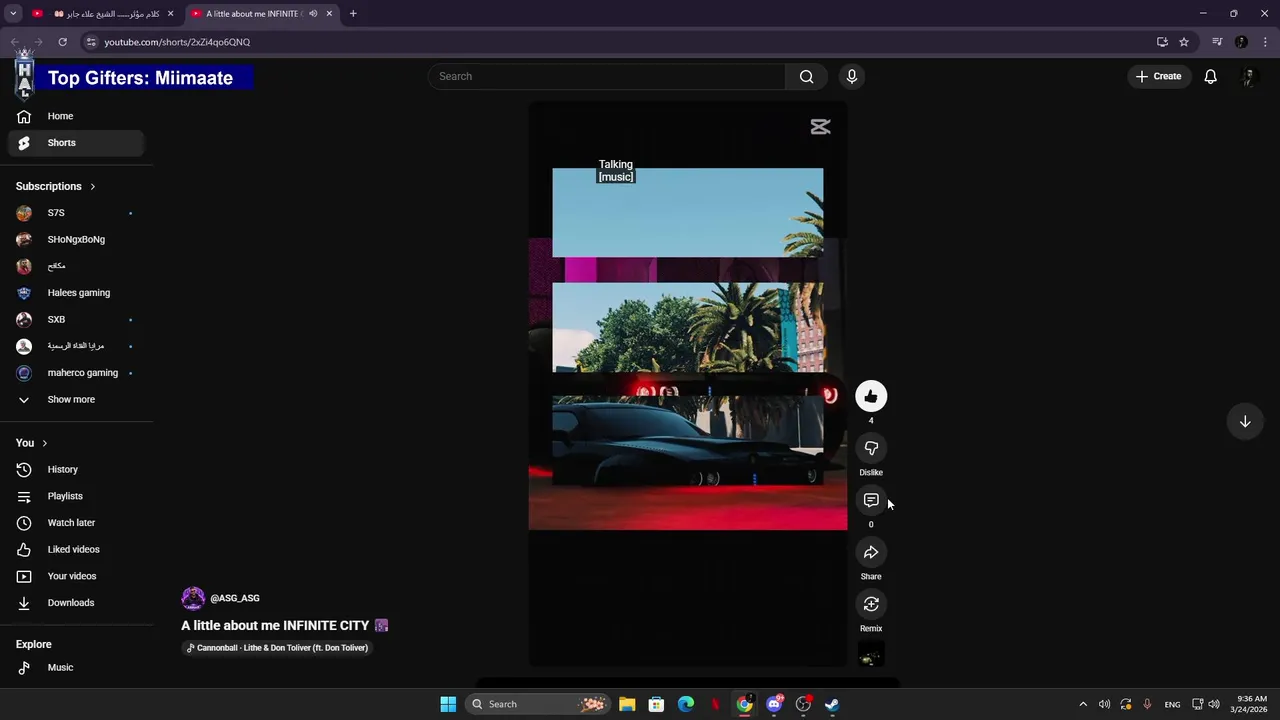The width and height of the screenshot is (1280, 720).
Task: Click the Create button
Action: pyautogui.click(x=1159, y=76)
